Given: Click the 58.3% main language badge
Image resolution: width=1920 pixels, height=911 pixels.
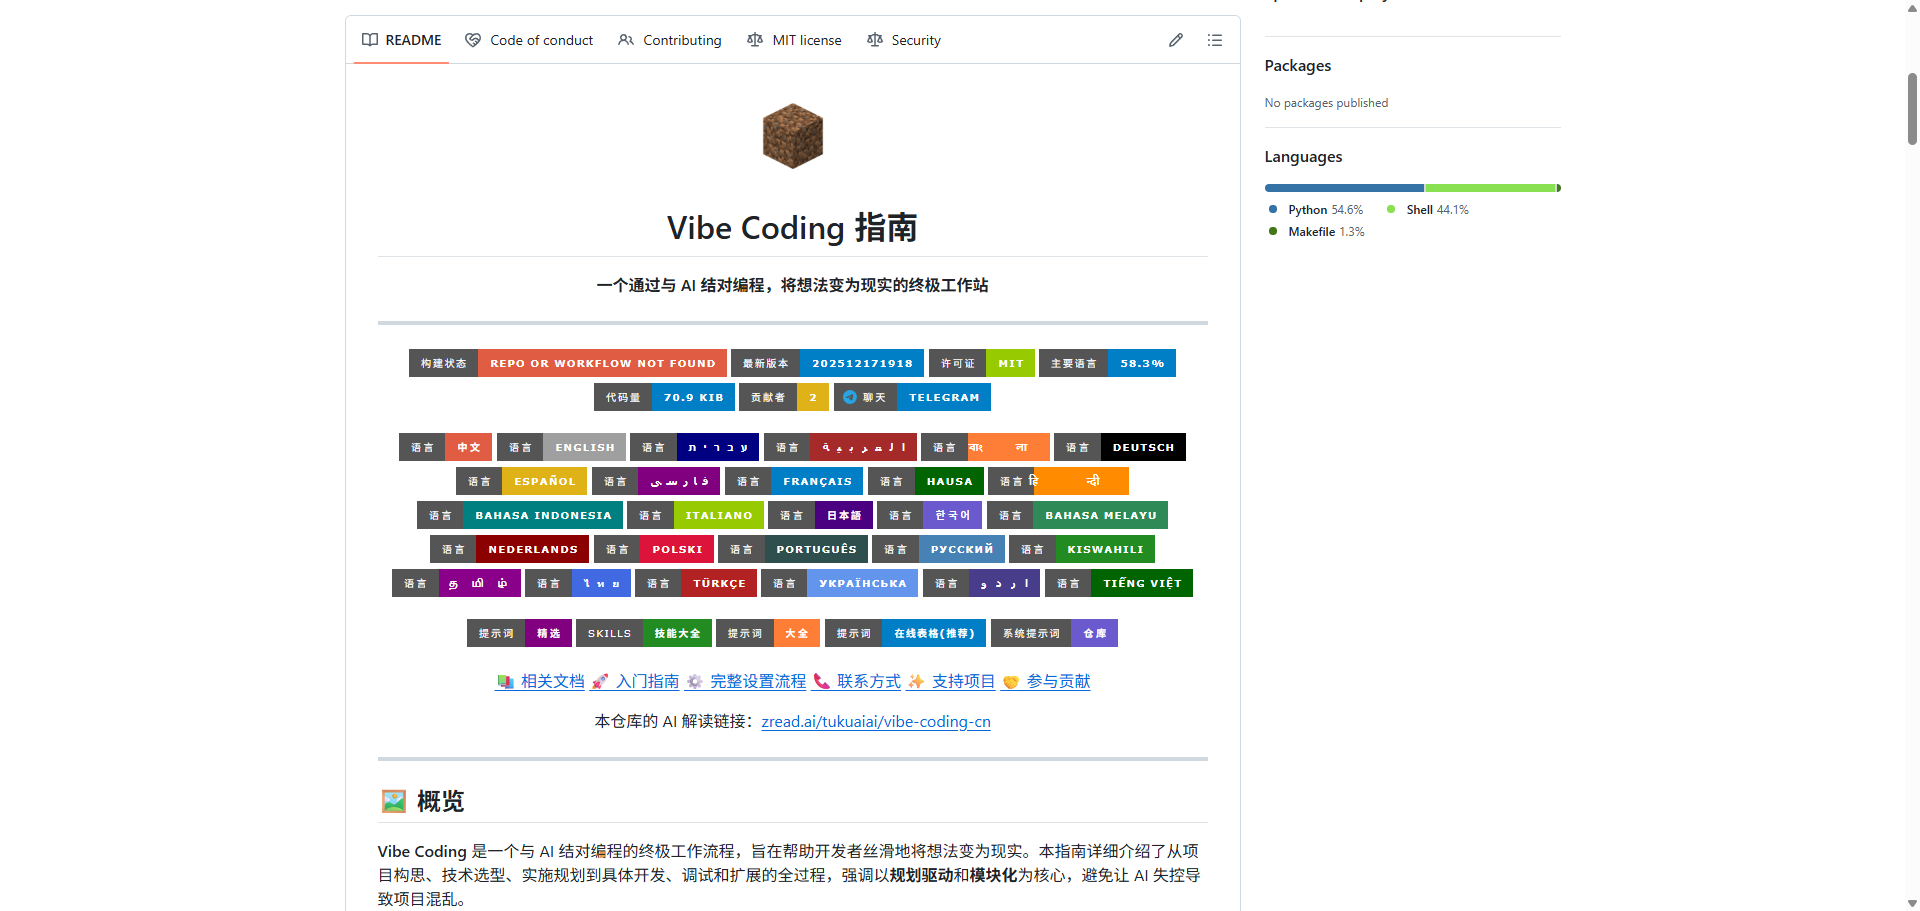Looking at the screenshot, I should [x=1107, y=363].
